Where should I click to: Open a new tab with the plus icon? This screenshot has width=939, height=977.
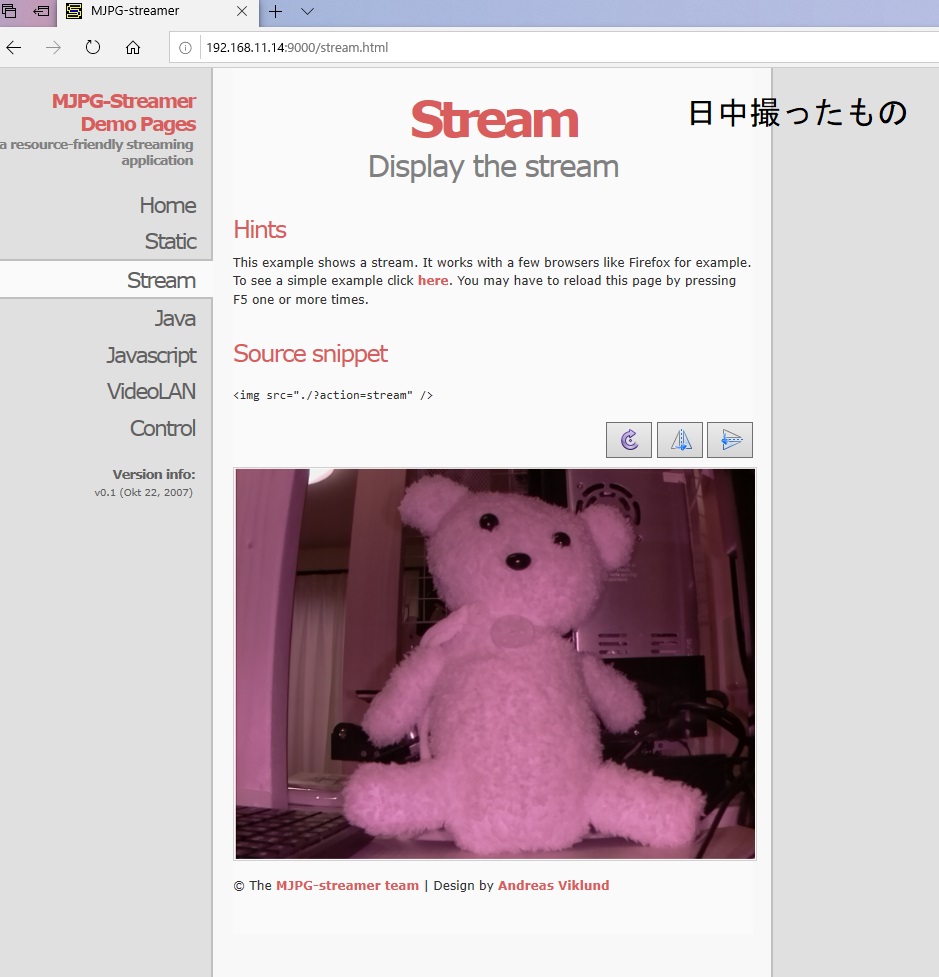point(275,11)
